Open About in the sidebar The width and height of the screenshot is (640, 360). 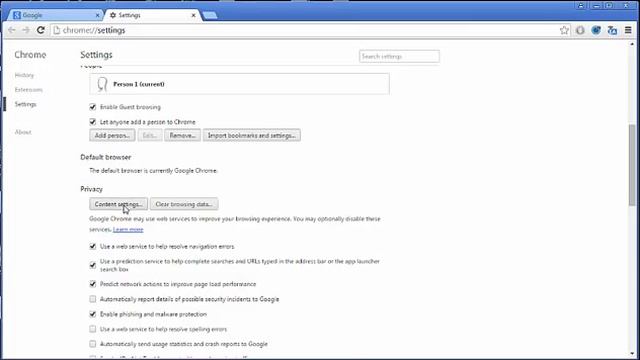23,132
